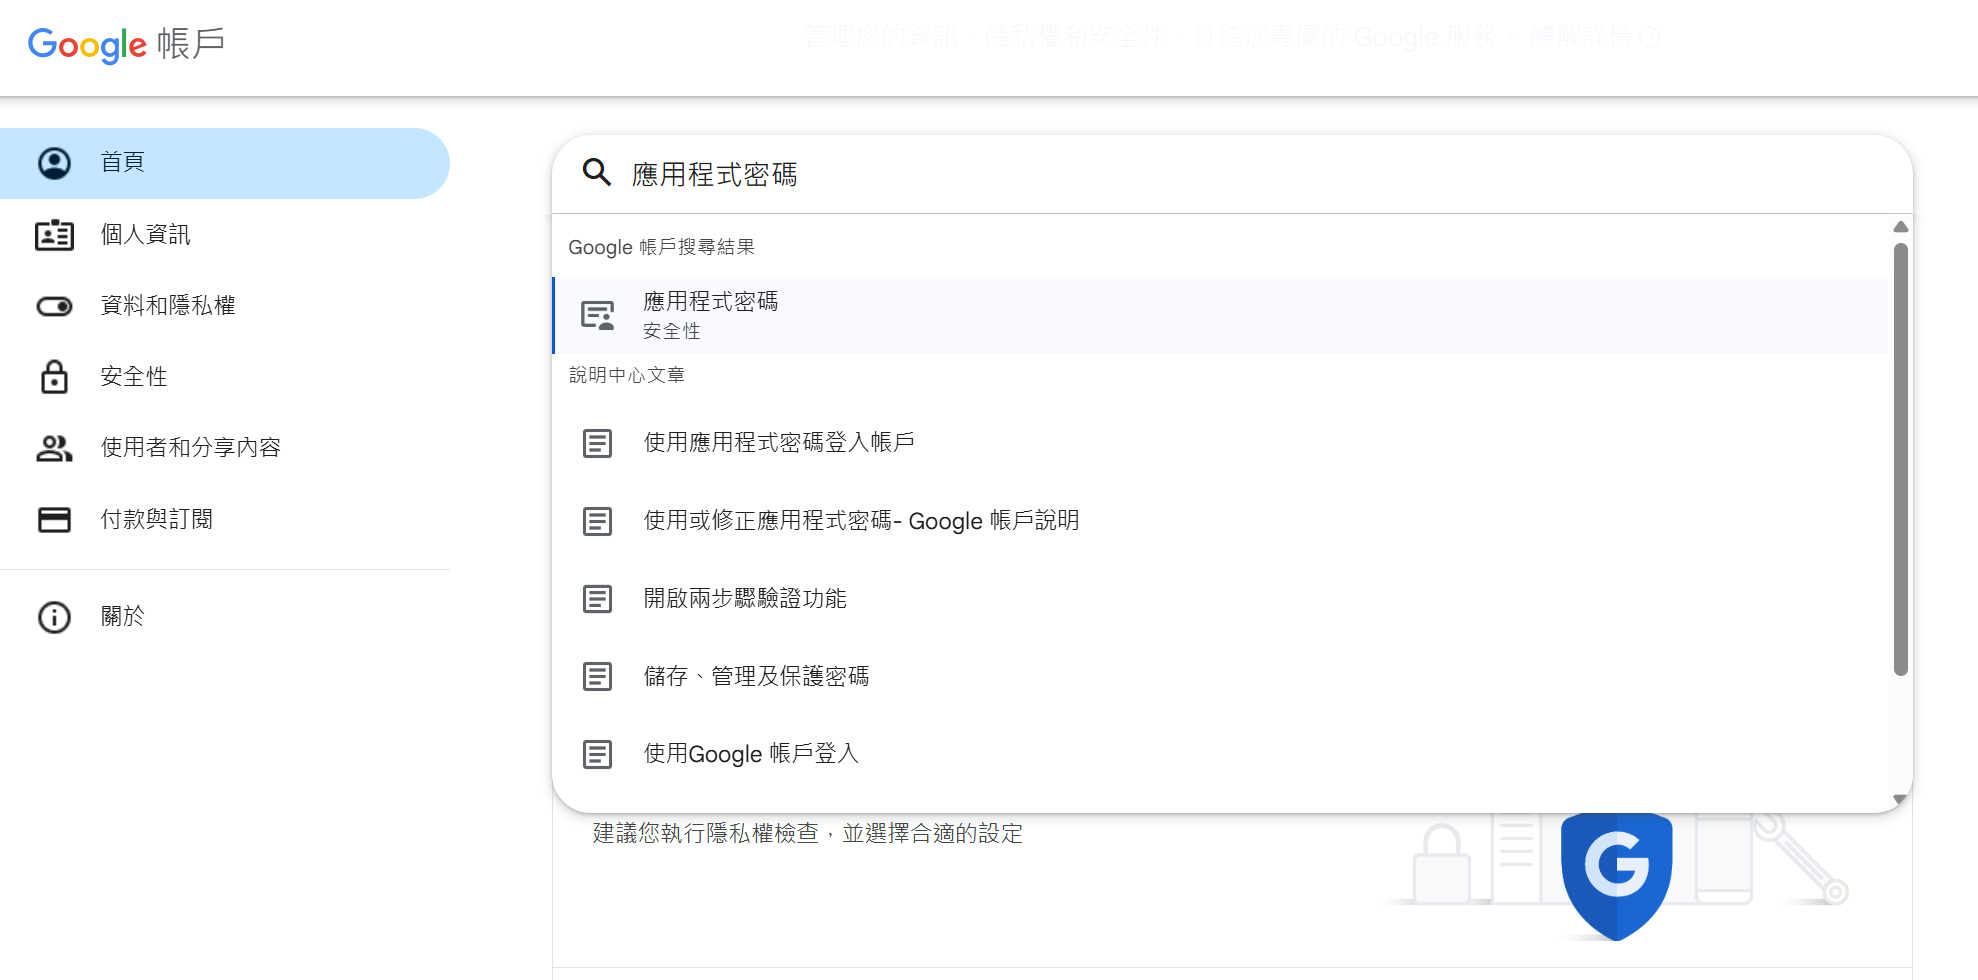Click the 關於 info icon
The width and height of the screenshot is (1978, 980).
(x=54, y=617)
